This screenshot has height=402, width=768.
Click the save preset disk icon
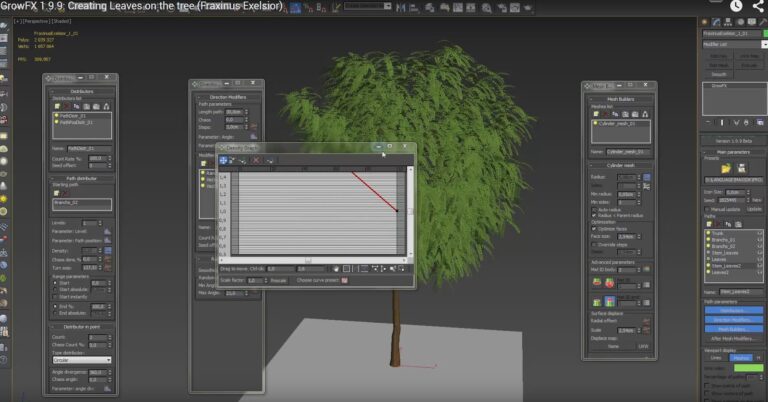tap(742, 168)
